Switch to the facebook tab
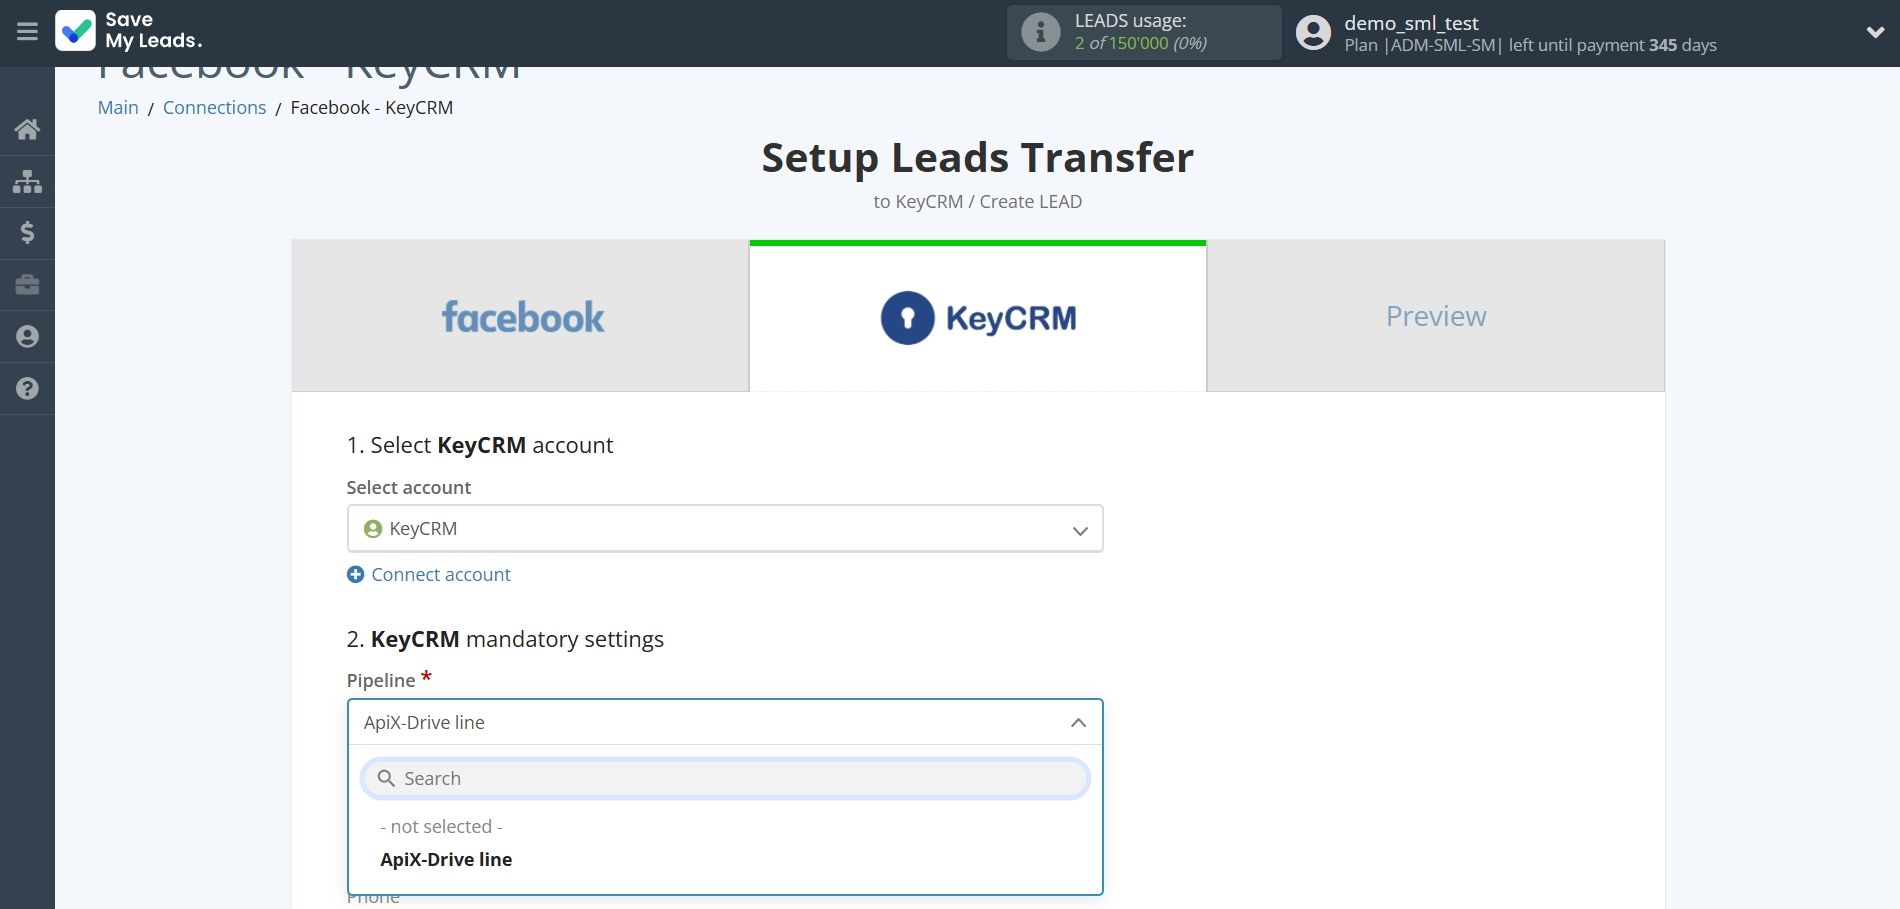 click(x=522, y=316)
